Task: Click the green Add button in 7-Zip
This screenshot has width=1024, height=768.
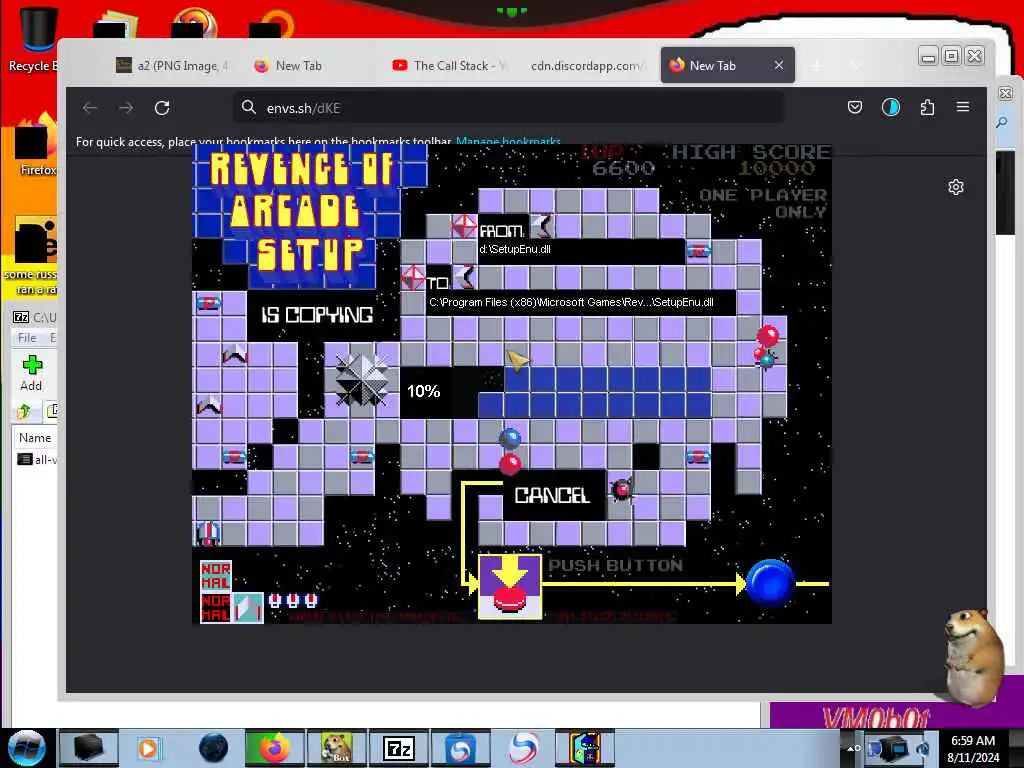Action: pos(31,373)
